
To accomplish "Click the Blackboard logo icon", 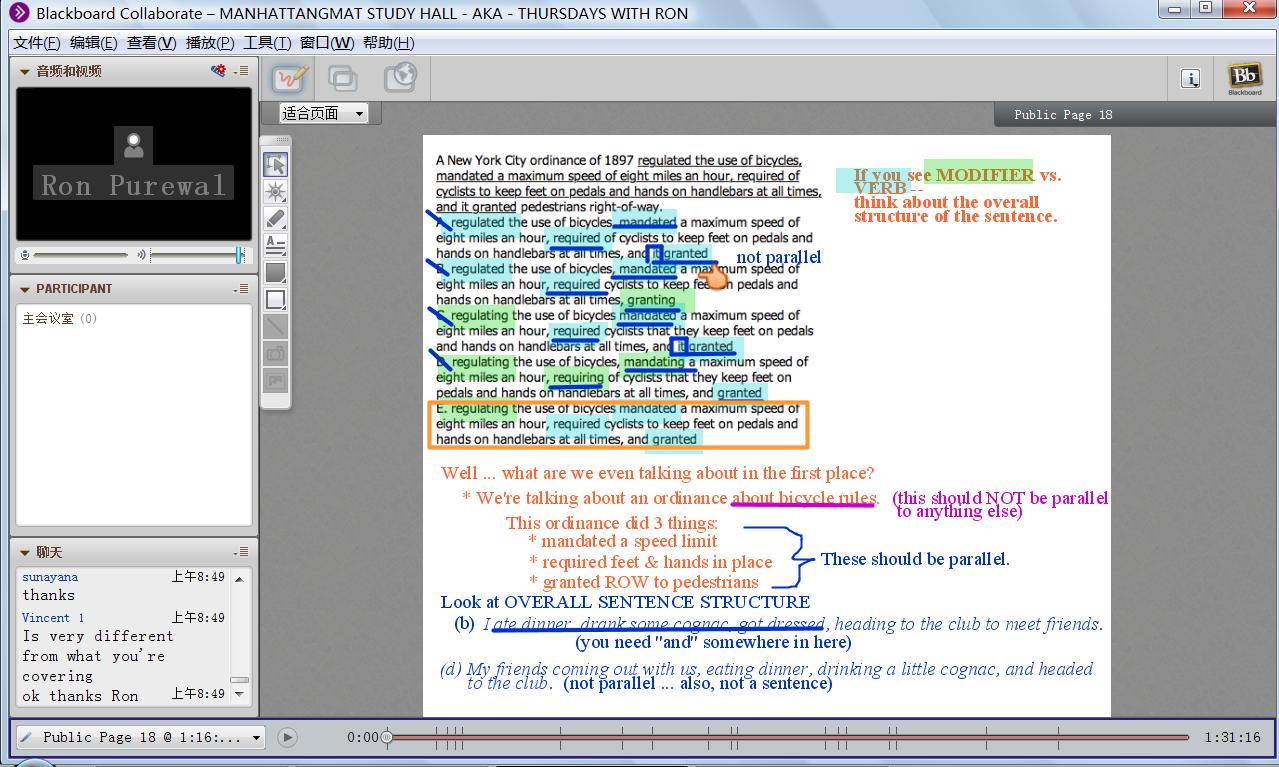I will [x=1245, y=78].
